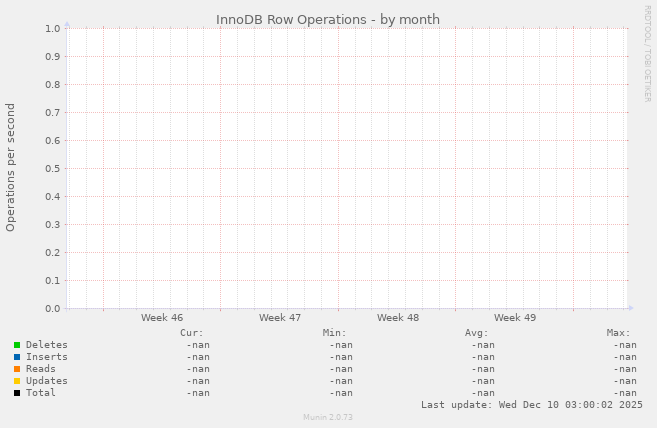
Task: Click the 0.0 y-axis value
Action: 53,309
